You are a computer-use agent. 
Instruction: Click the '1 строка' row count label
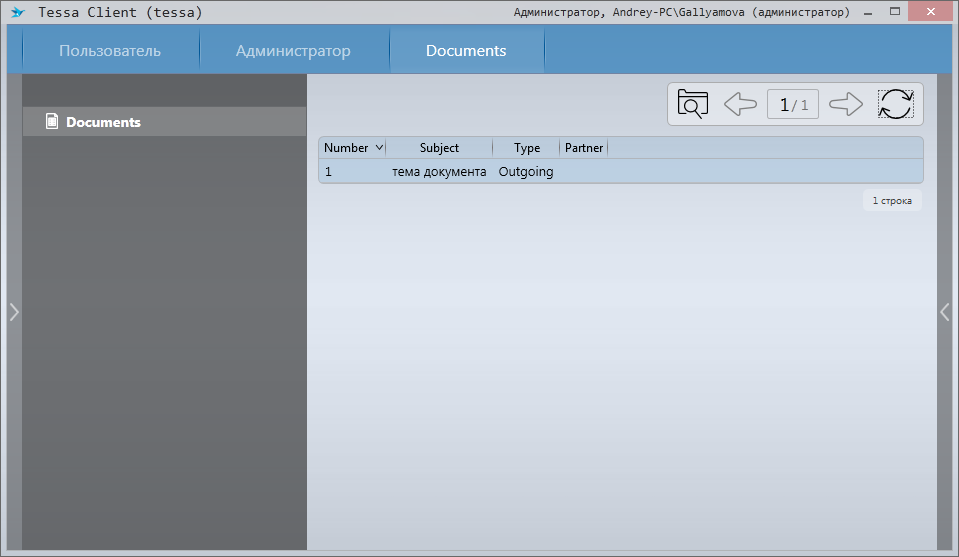891,201
